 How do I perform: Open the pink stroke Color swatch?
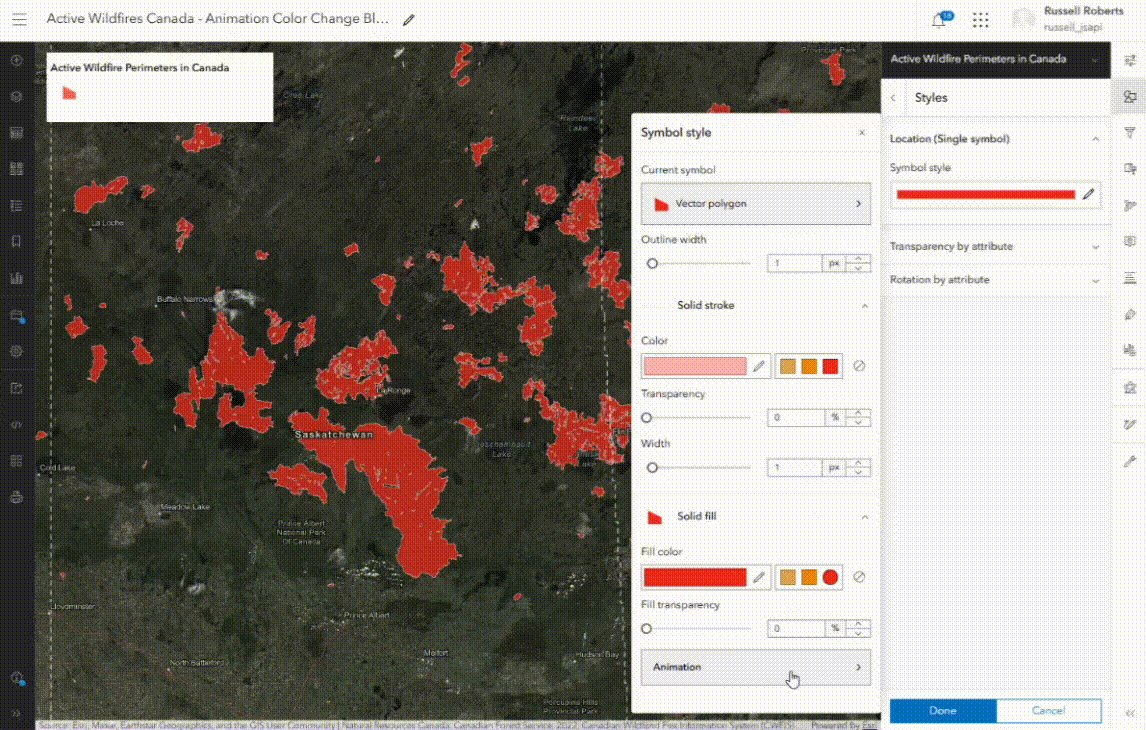(695, 366)
